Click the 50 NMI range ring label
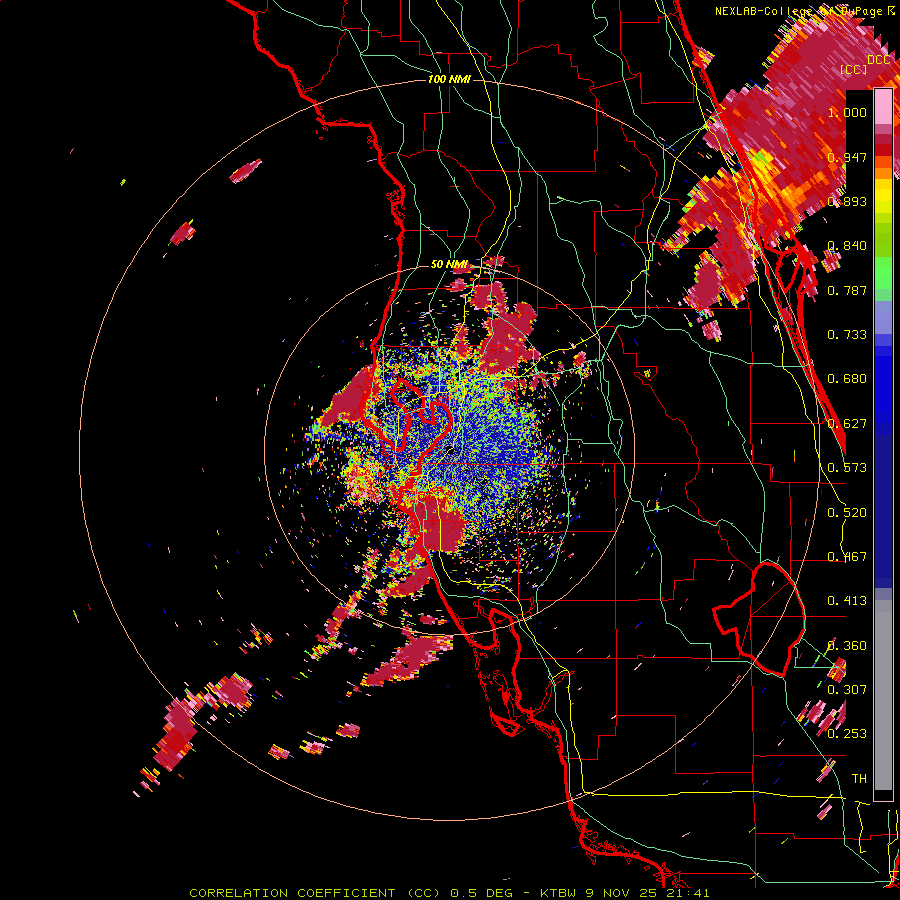This screenshot has width=900, height=900. pos(449,265)
